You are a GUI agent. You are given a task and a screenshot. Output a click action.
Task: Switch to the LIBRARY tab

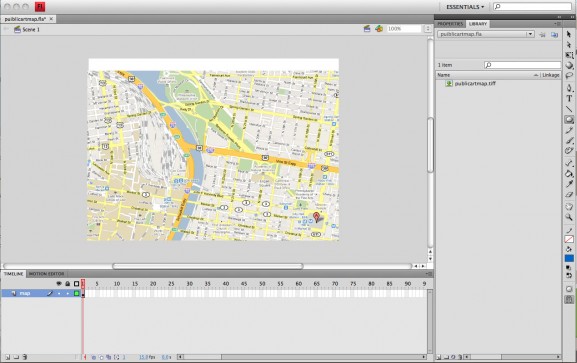click(x=478, y=24)
